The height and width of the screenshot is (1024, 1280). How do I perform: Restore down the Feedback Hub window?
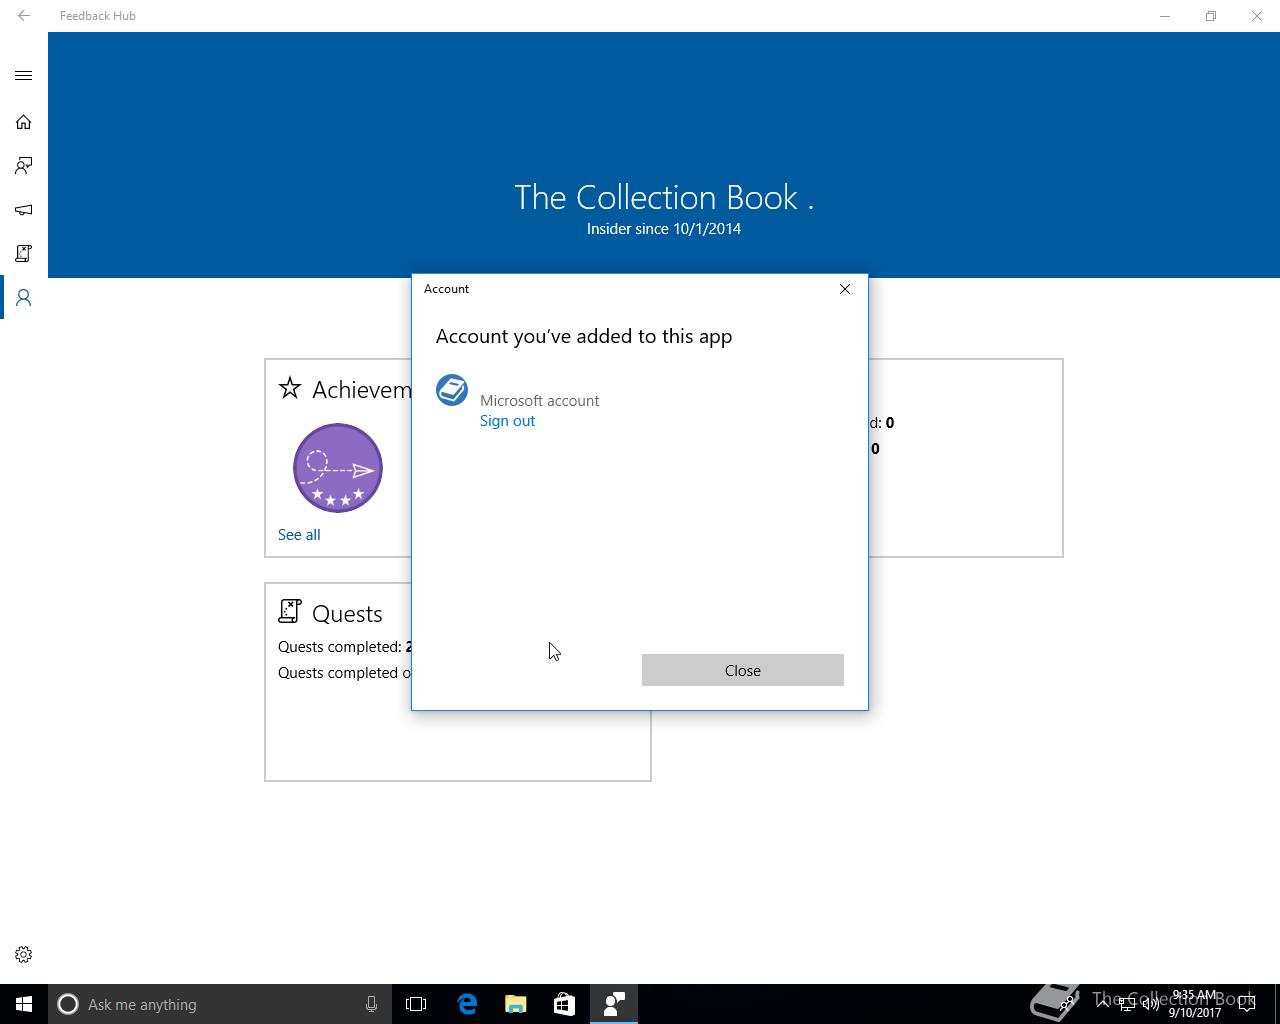tap(1211, 16)
